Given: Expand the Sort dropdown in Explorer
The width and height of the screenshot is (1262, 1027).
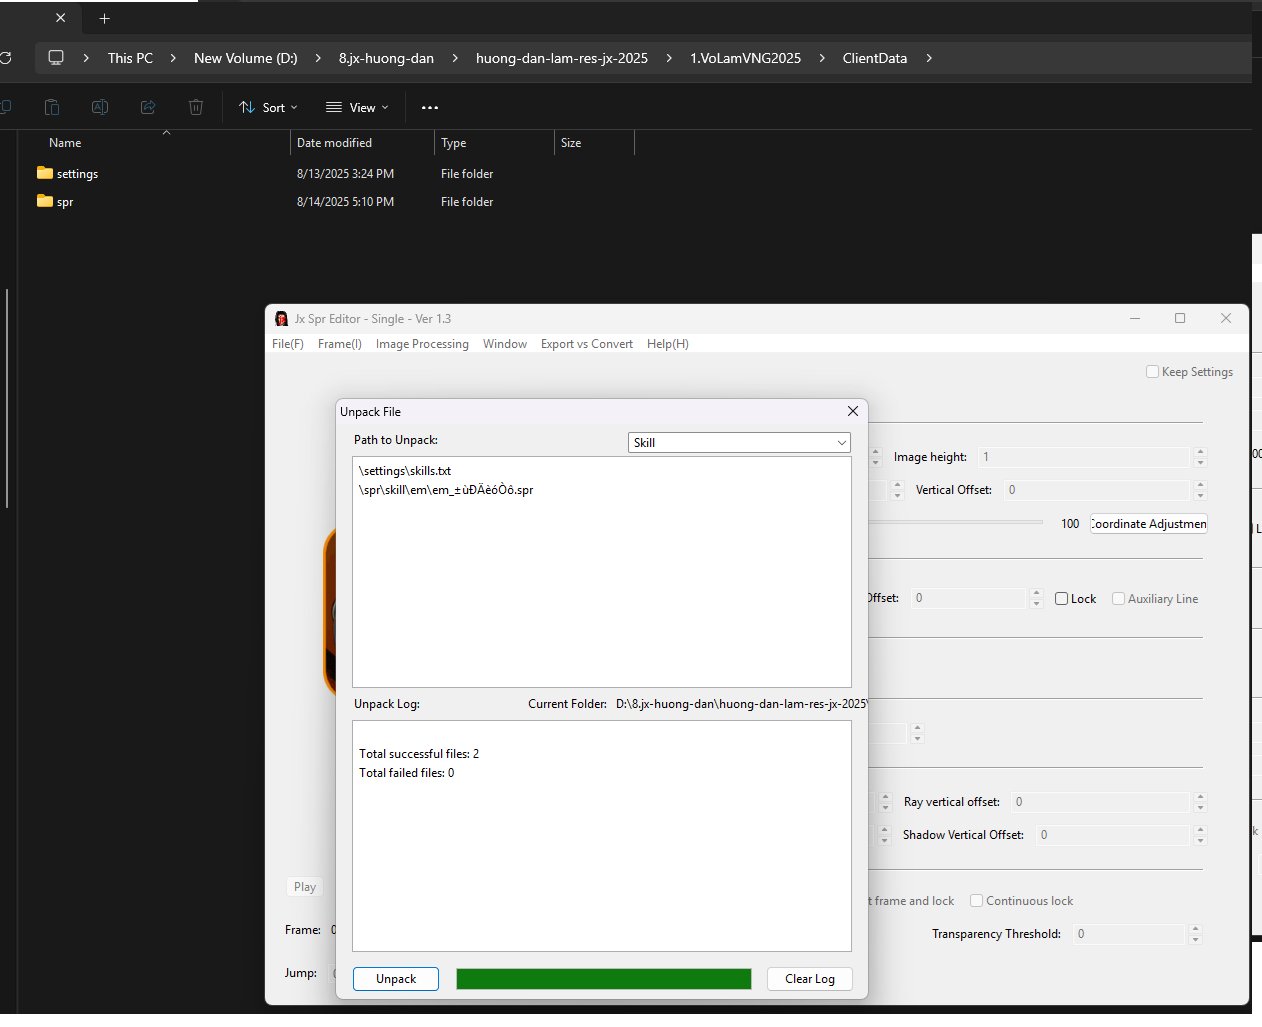Looking at the screenshot, I should [x=268, y=107].
